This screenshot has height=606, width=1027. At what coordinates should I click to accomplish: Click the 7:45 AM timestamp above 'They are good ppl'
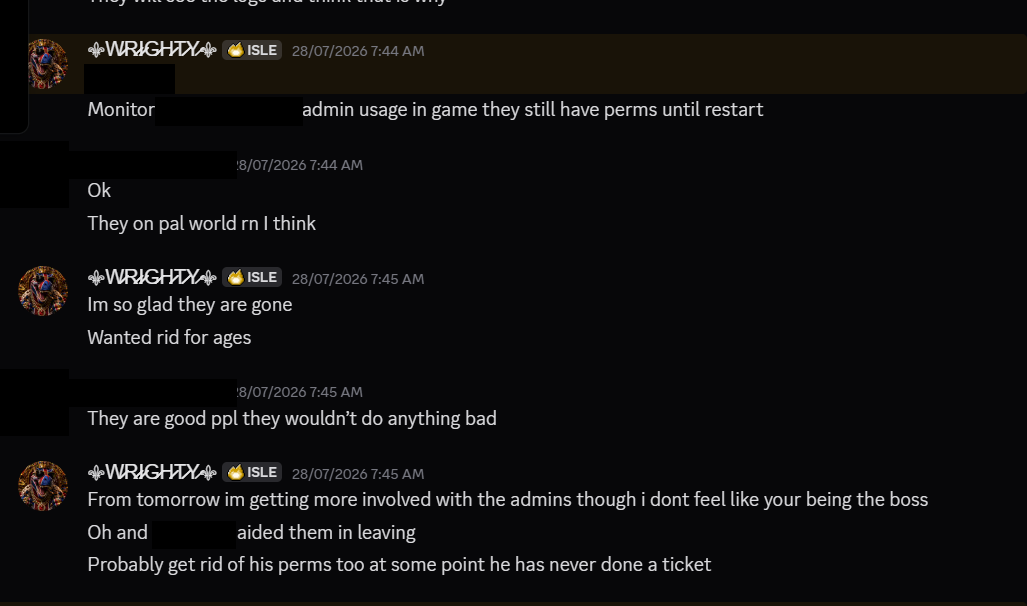[x=299, y=392]
